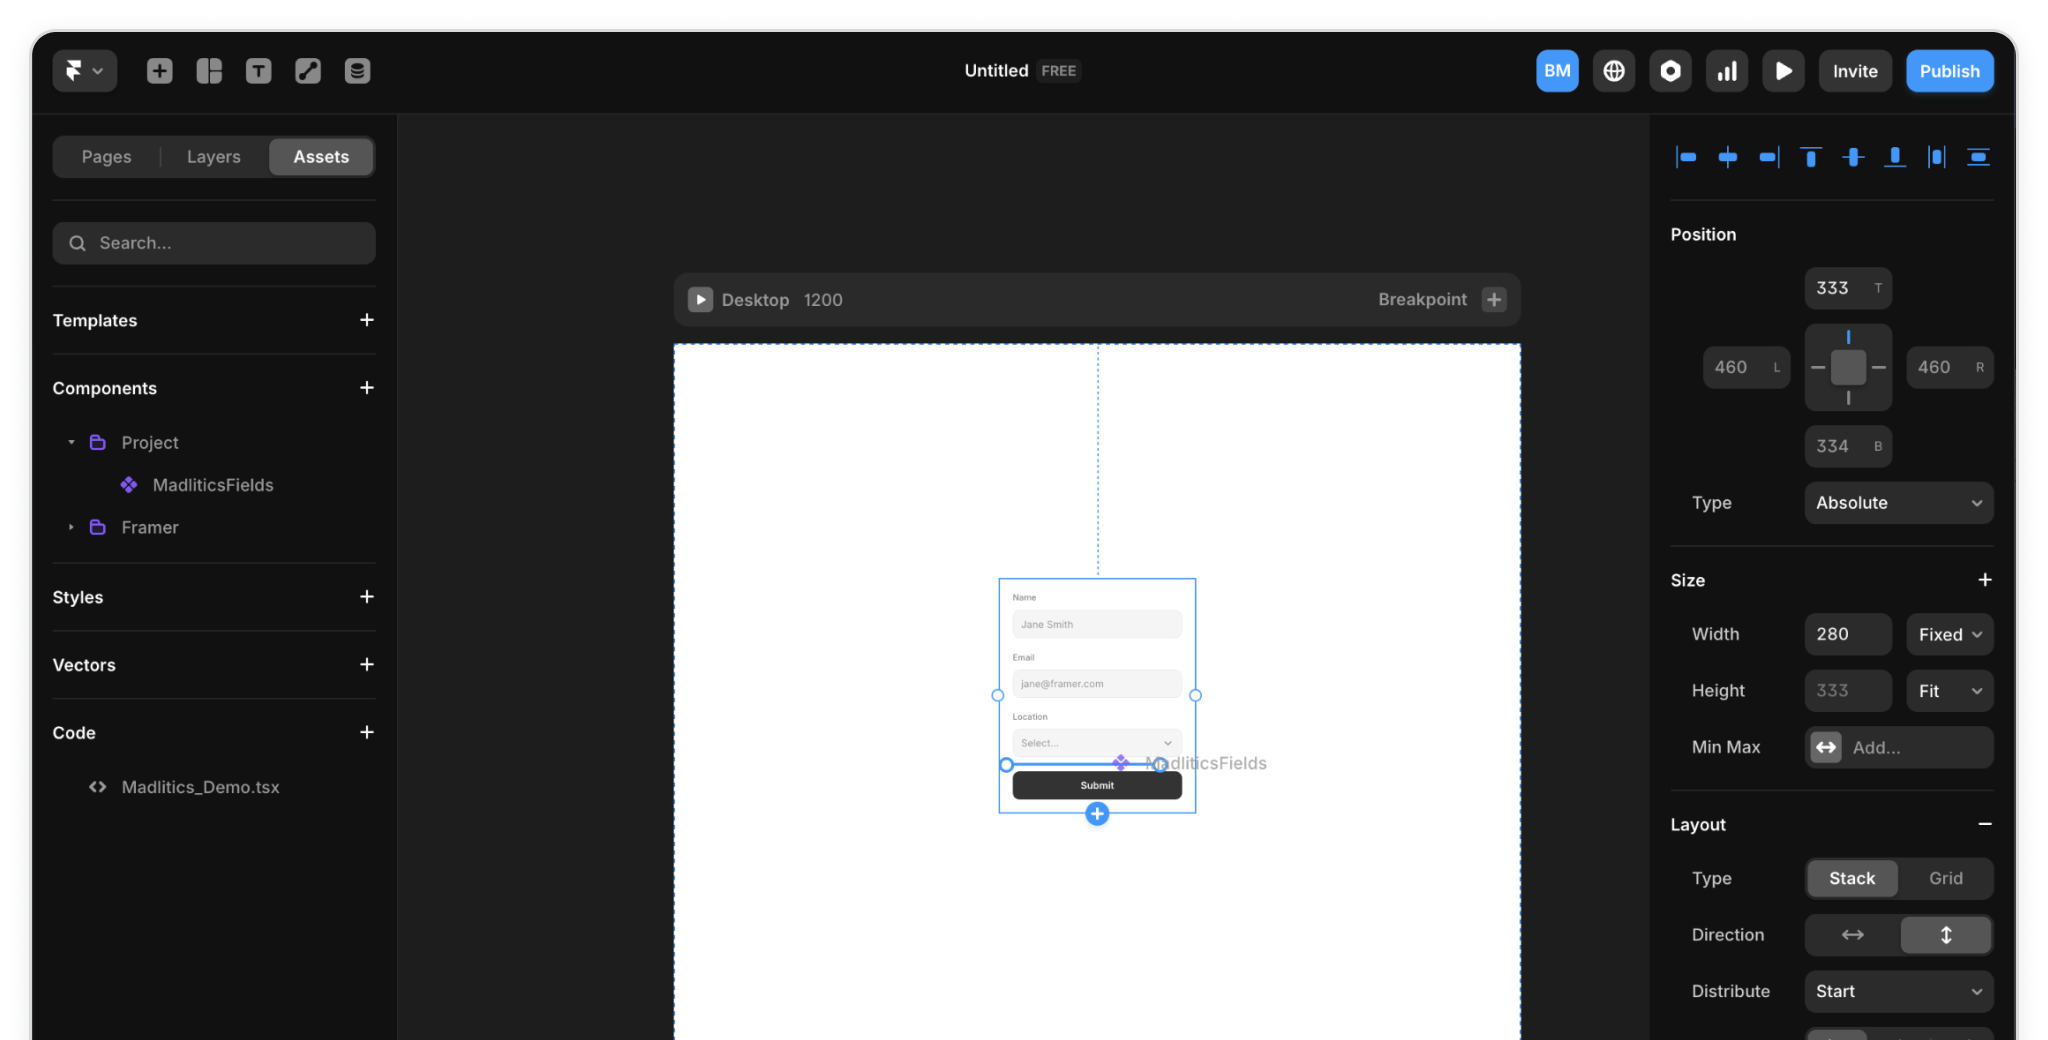This screenshot has width=2048, height=1040.
Task: Select the Vector pen tool in toolbar
Action: [x=308, y=71]
